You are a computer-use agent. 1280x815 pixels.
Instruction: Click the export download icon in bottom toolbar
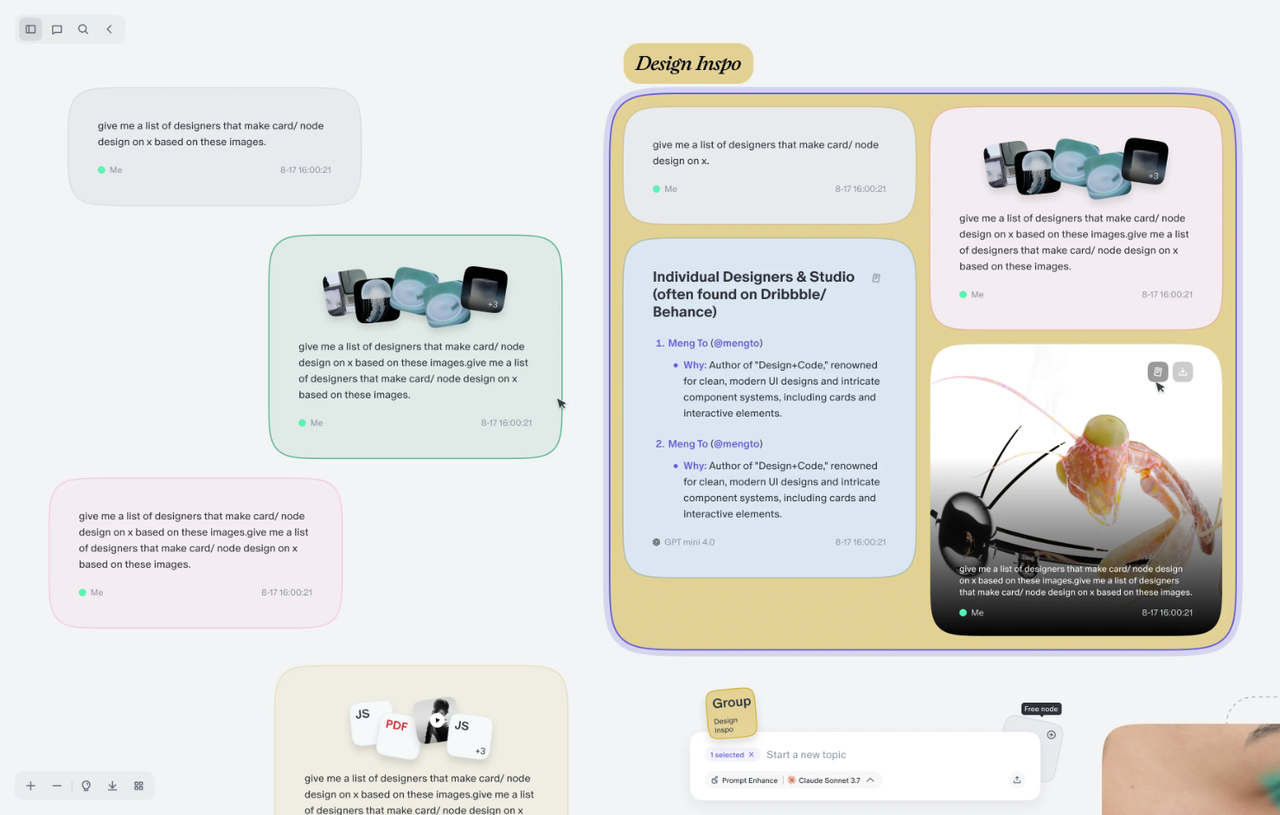pyautogui.click(x=112, y=786)
